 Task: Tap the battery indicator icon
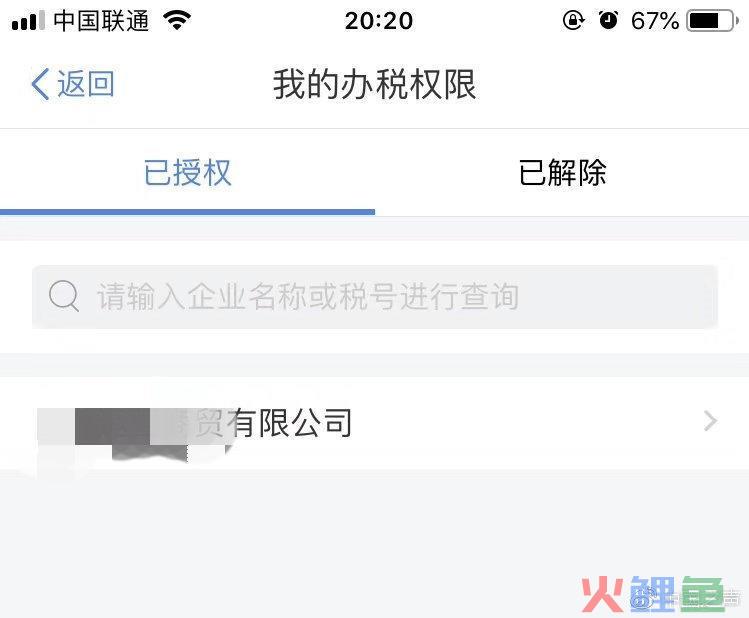[712, 21]
